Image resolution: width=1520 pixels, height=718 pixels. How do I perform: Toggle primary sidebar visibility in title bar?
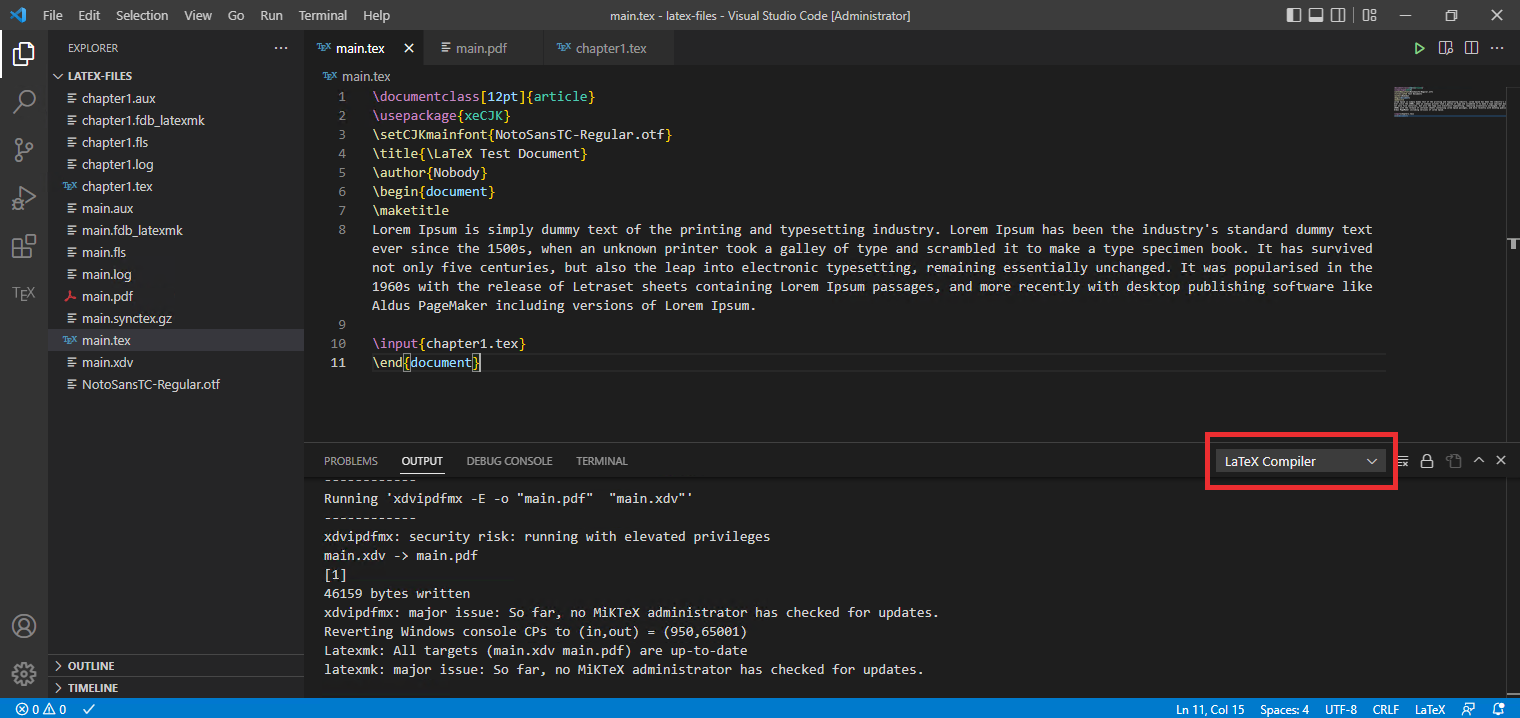(x=1294, y=15)
